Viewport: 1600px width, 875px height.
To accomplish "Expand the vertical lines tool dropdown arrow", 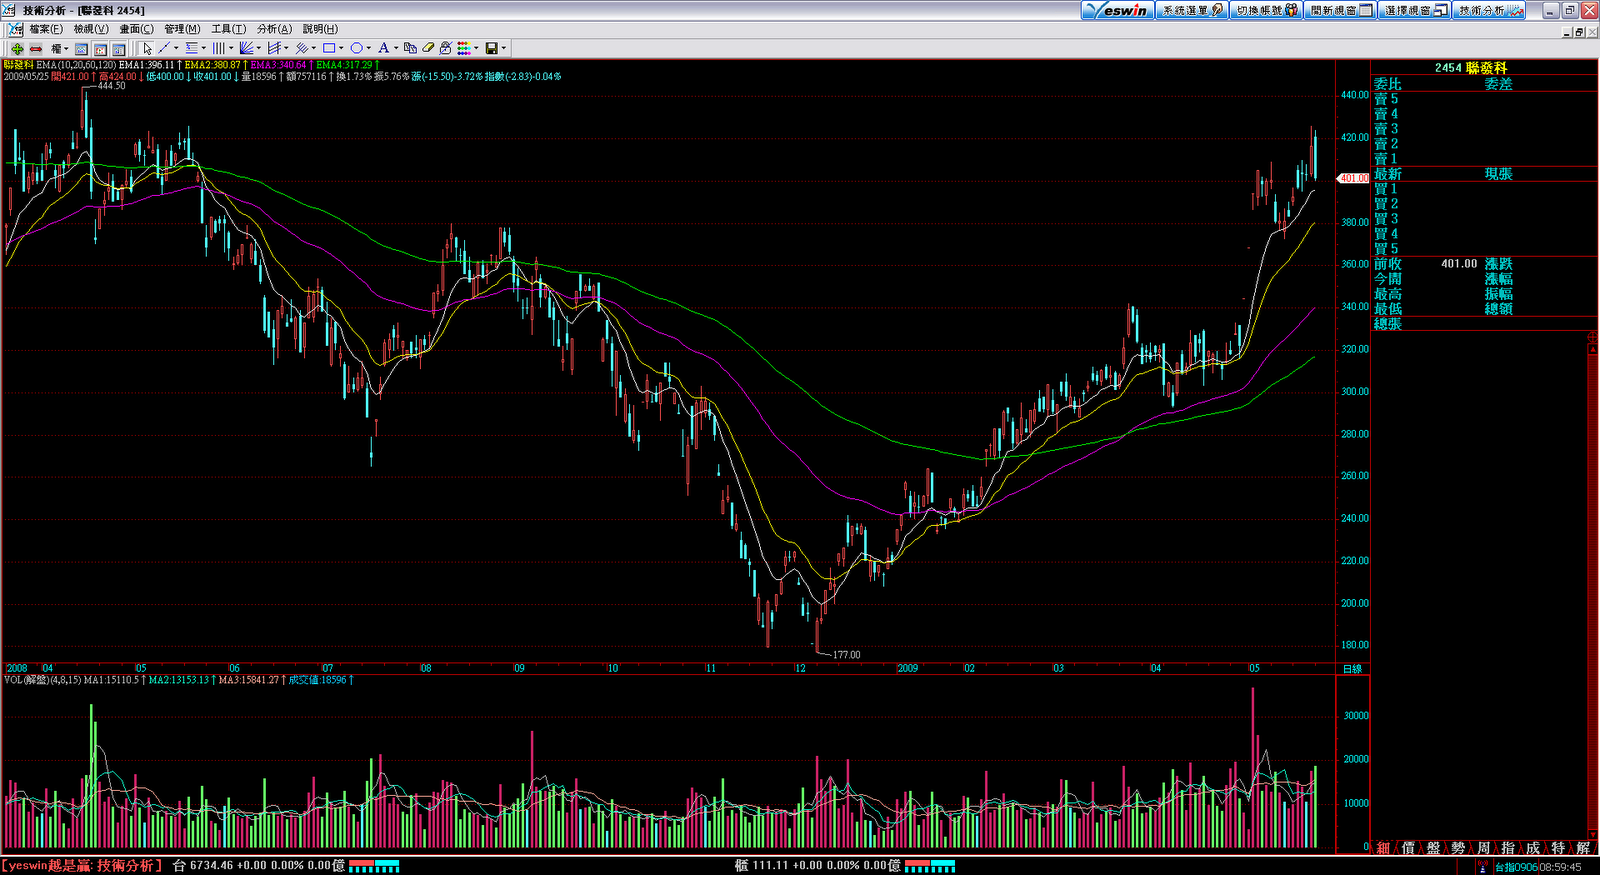I will [x=231, y=48].
